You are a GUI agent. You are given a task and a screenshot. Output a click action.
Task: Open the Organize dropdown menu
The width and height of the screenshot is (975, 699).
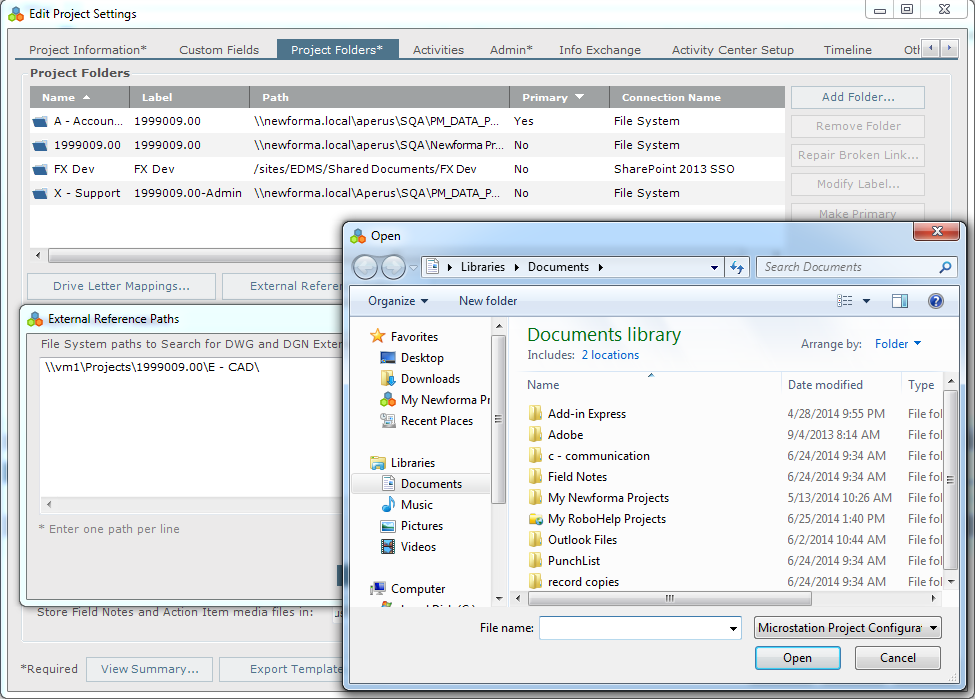coord(398,301)
